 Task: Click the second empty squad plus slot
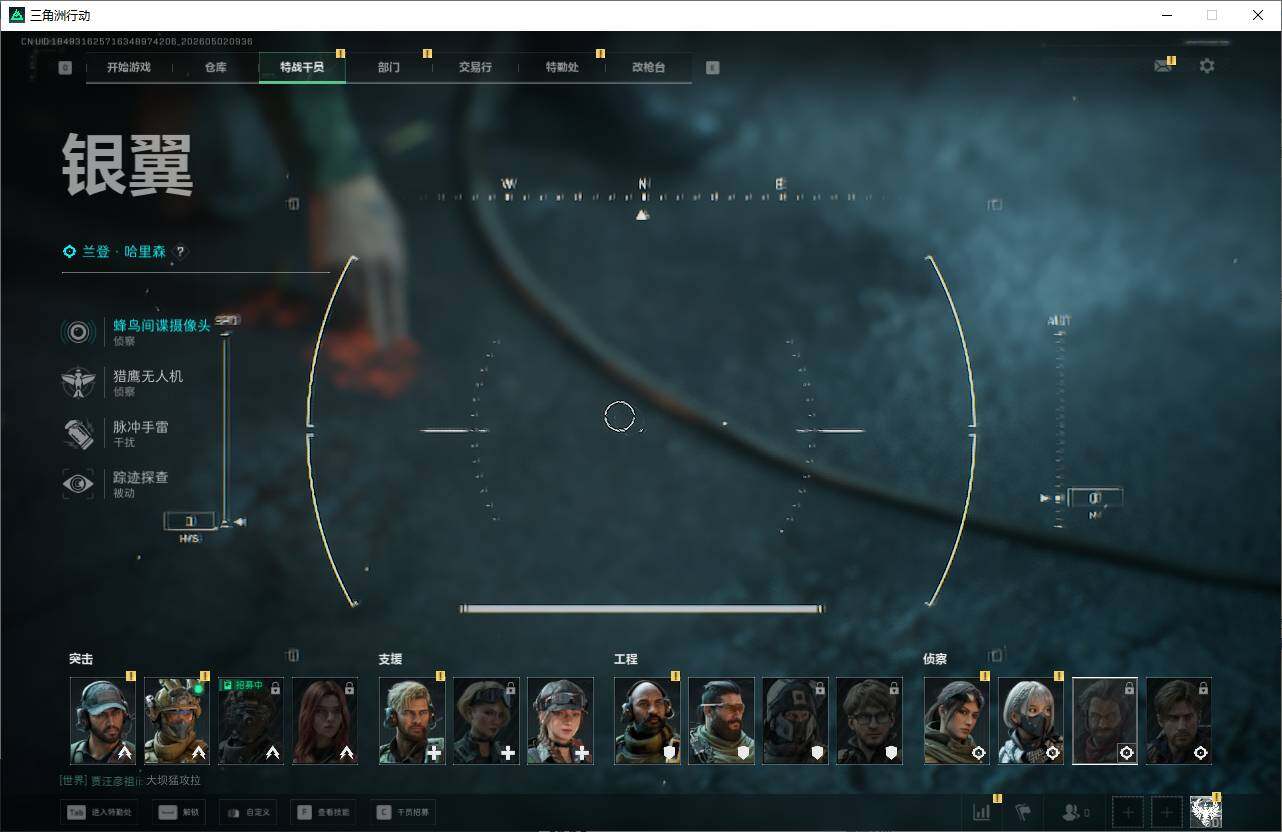click(1166, 812)
